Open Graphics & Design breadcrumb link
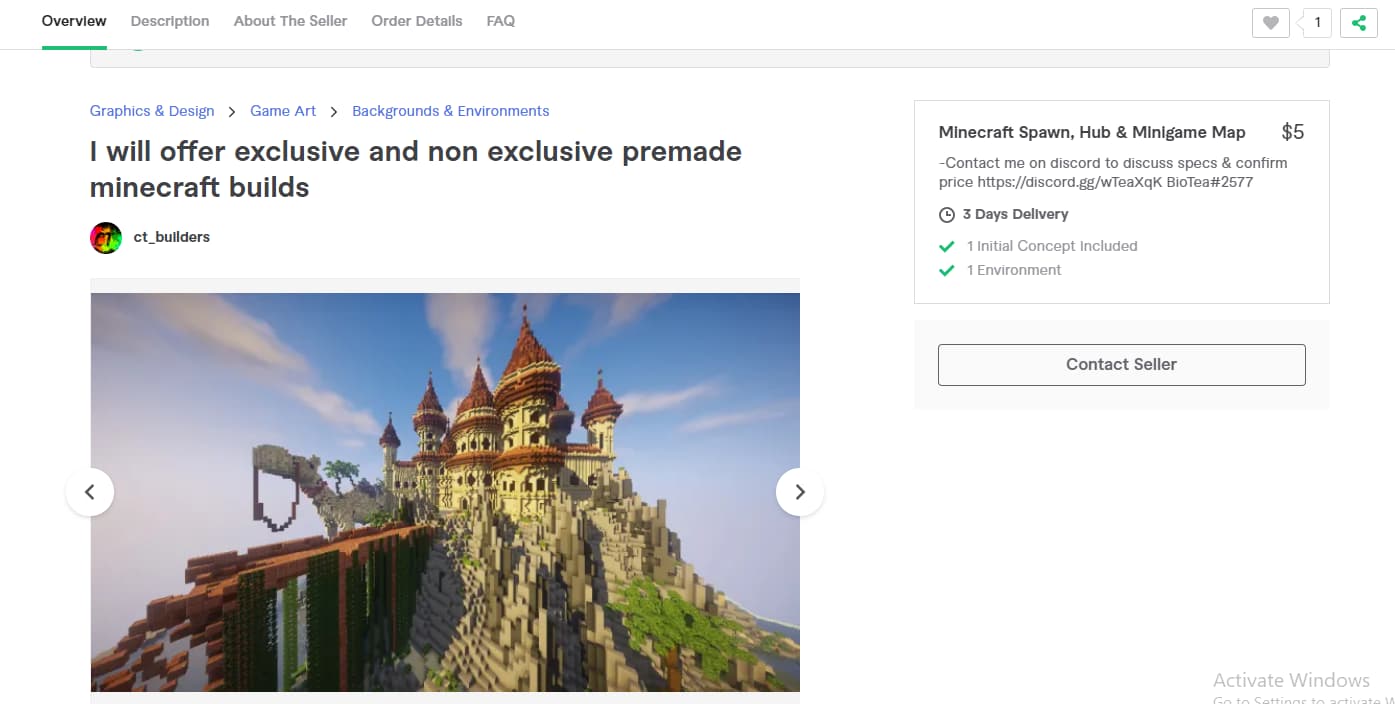Screen dimensions: 1395x704 (152, 111)
